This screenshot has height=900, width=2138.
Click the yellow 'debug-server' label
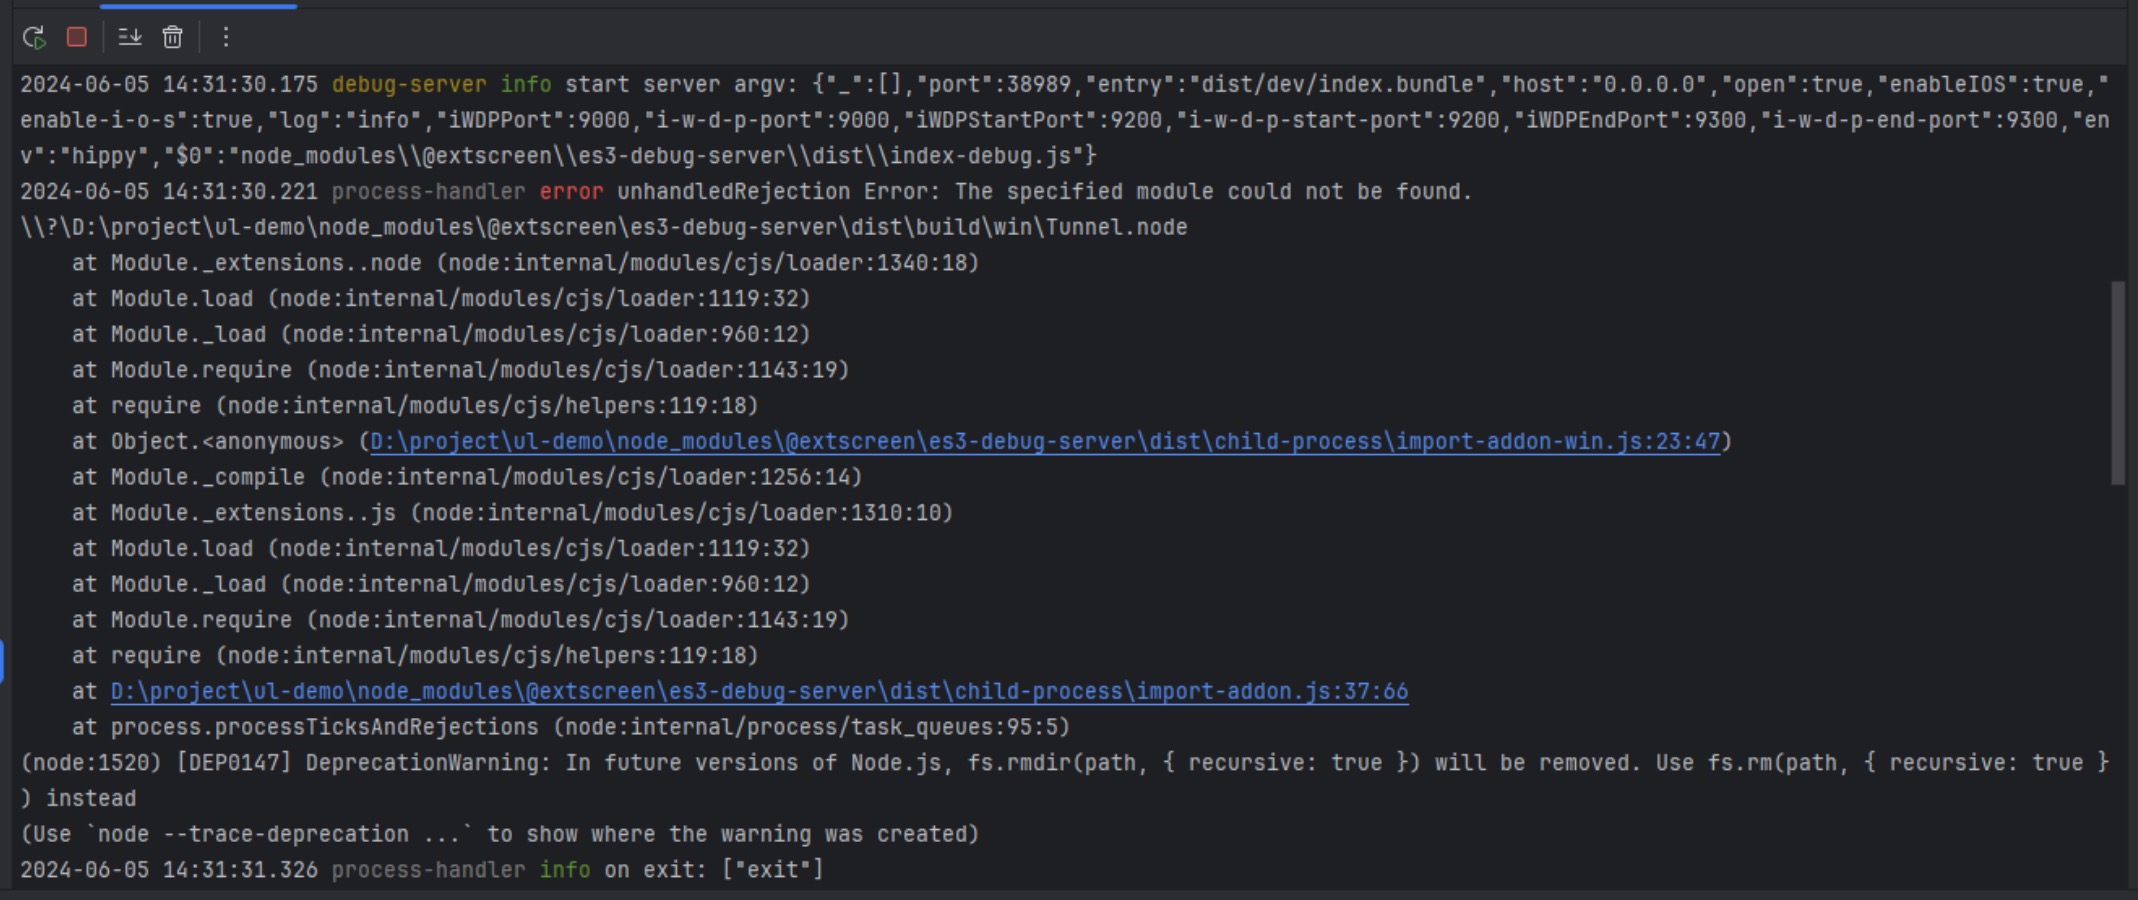click(x=409, y=84)
